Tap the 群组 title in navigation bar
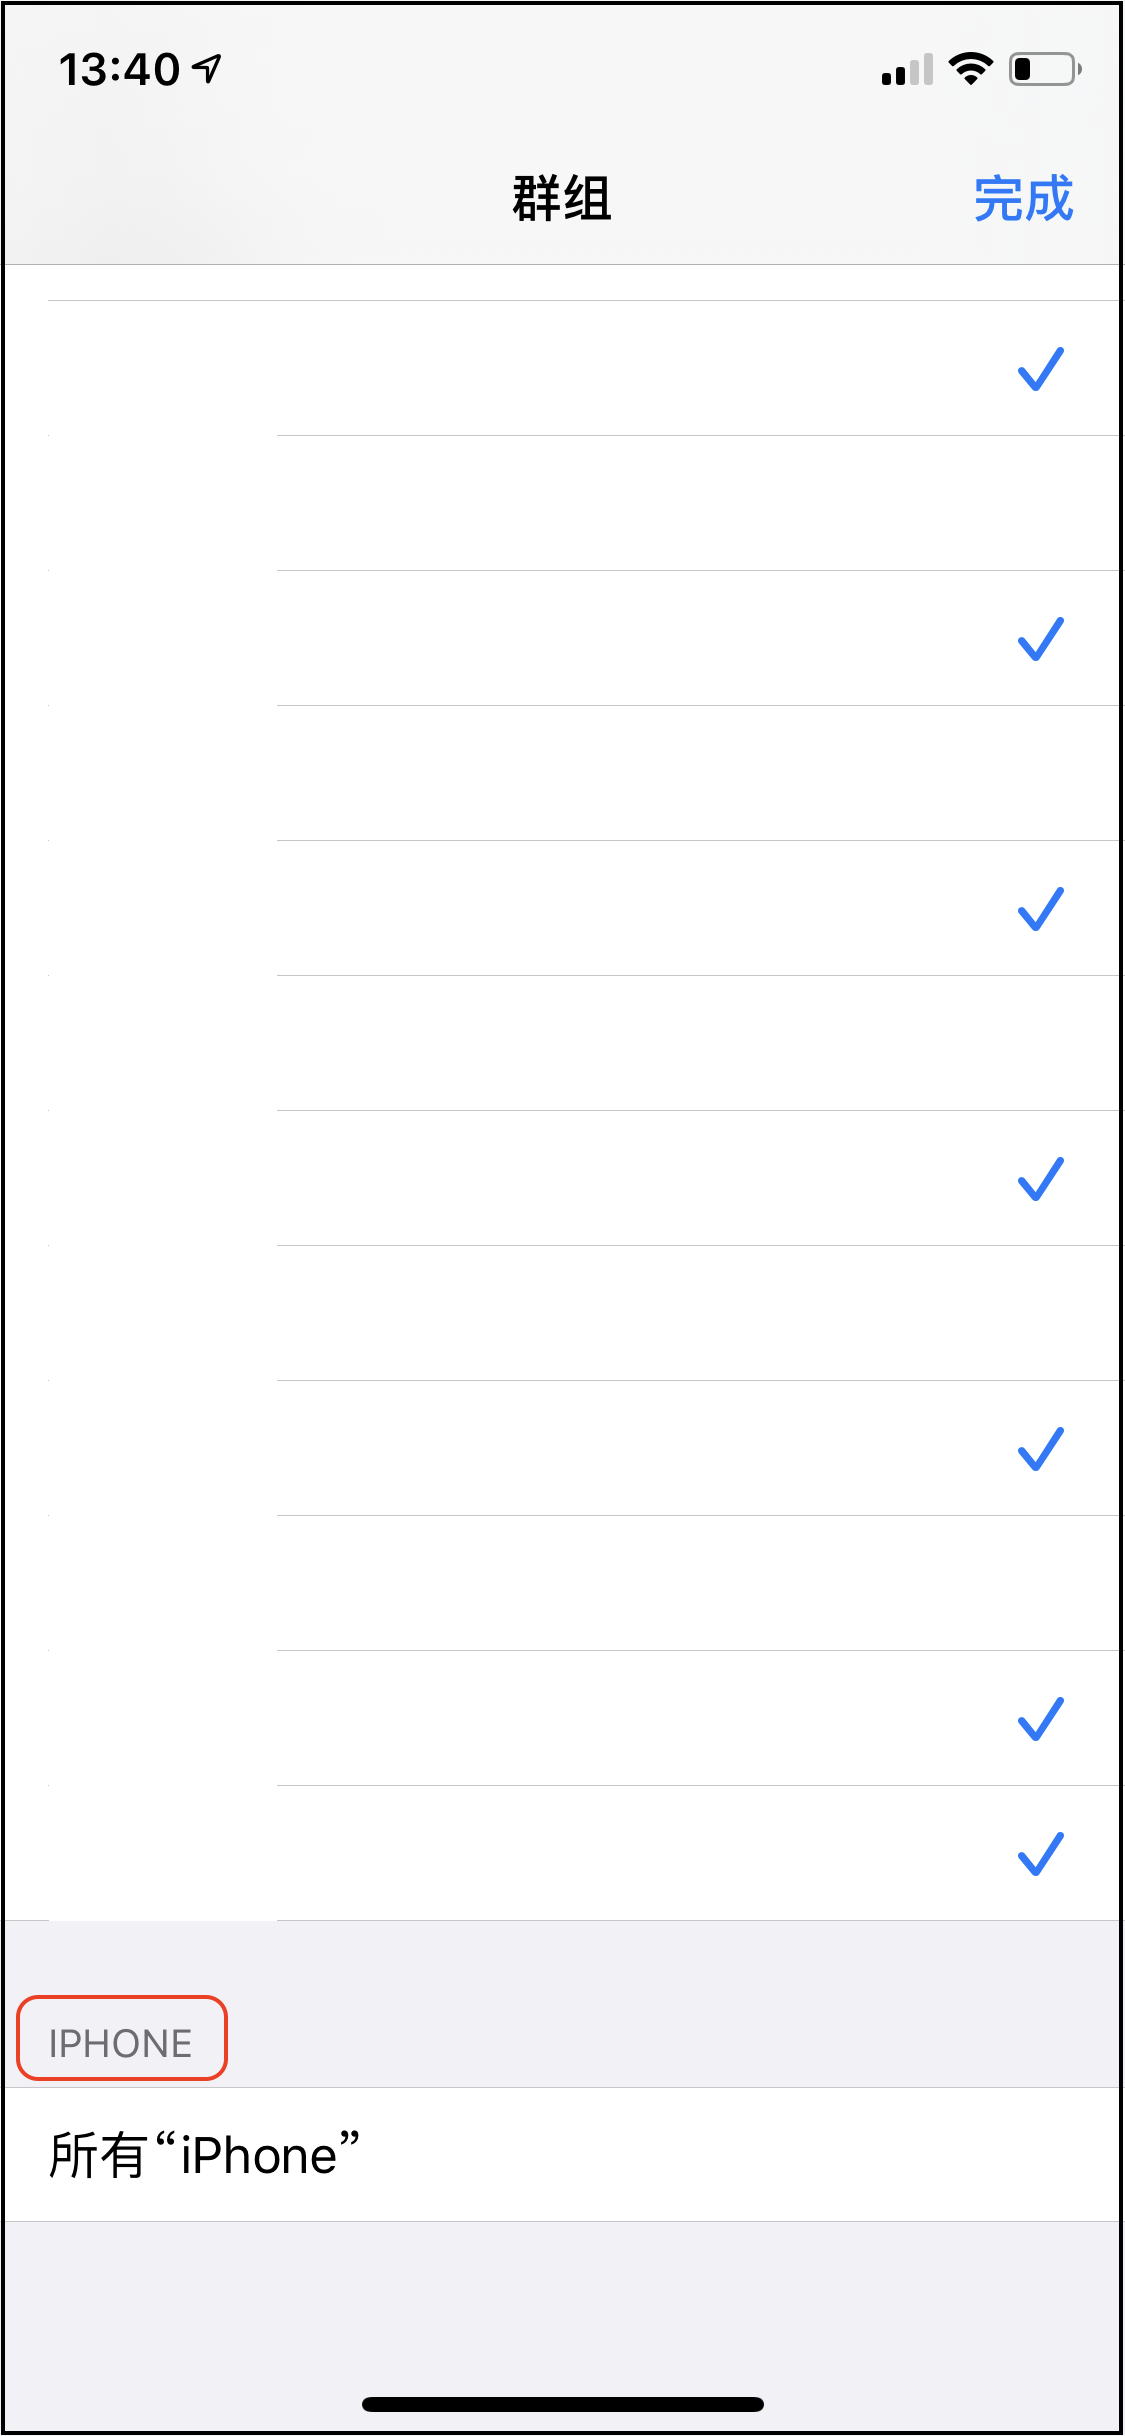This screenshot has width=1125, height=2436. 562,198
